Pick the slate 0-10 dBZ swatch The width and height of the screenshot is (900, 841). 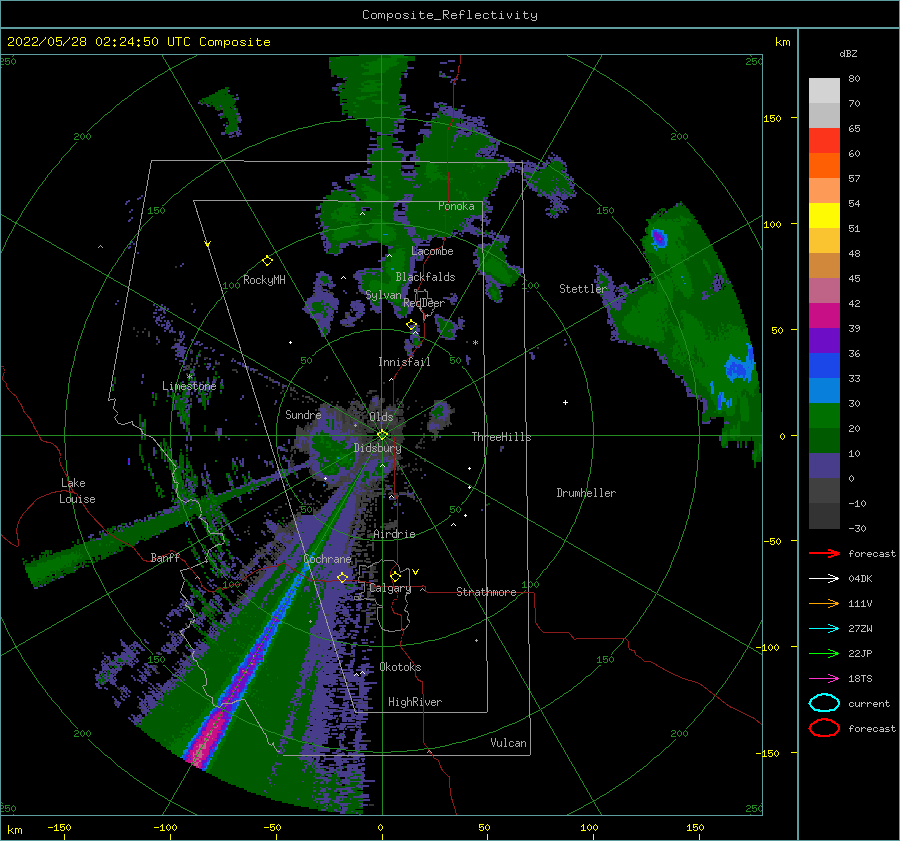click(824, 466)
